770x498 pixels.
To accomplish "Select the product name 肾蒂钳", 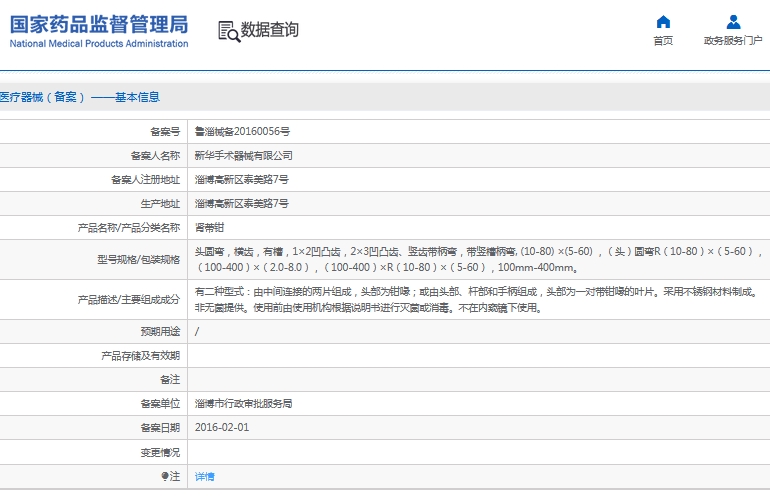I will click(x=209, y=228).
